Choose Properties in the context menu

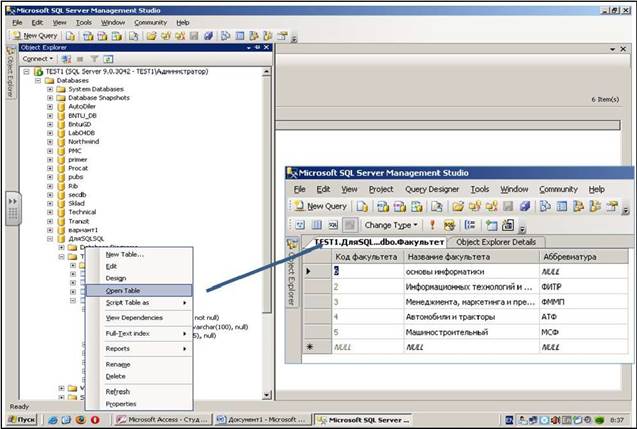(x=139, y=404)
